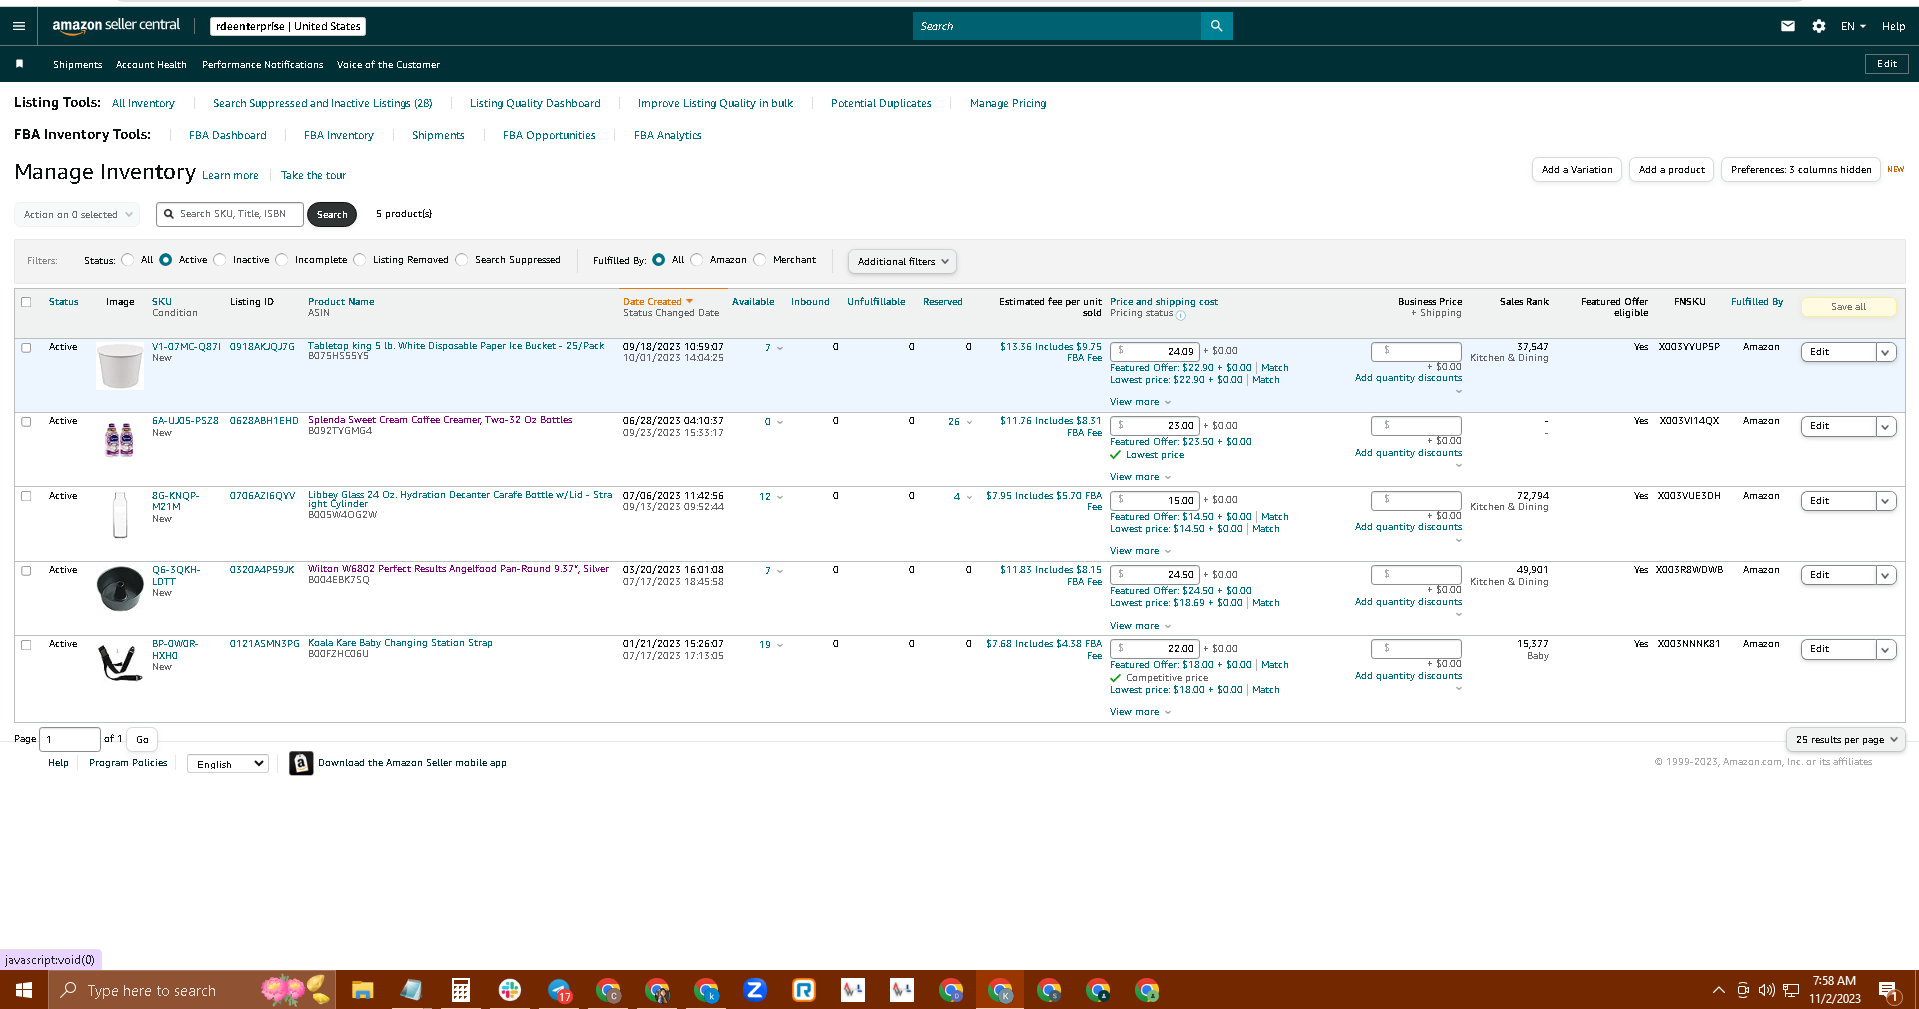This screenshot has width=1919, height=1009.
Task: Show hidden system tray icons
Action: coord(1719,990)
